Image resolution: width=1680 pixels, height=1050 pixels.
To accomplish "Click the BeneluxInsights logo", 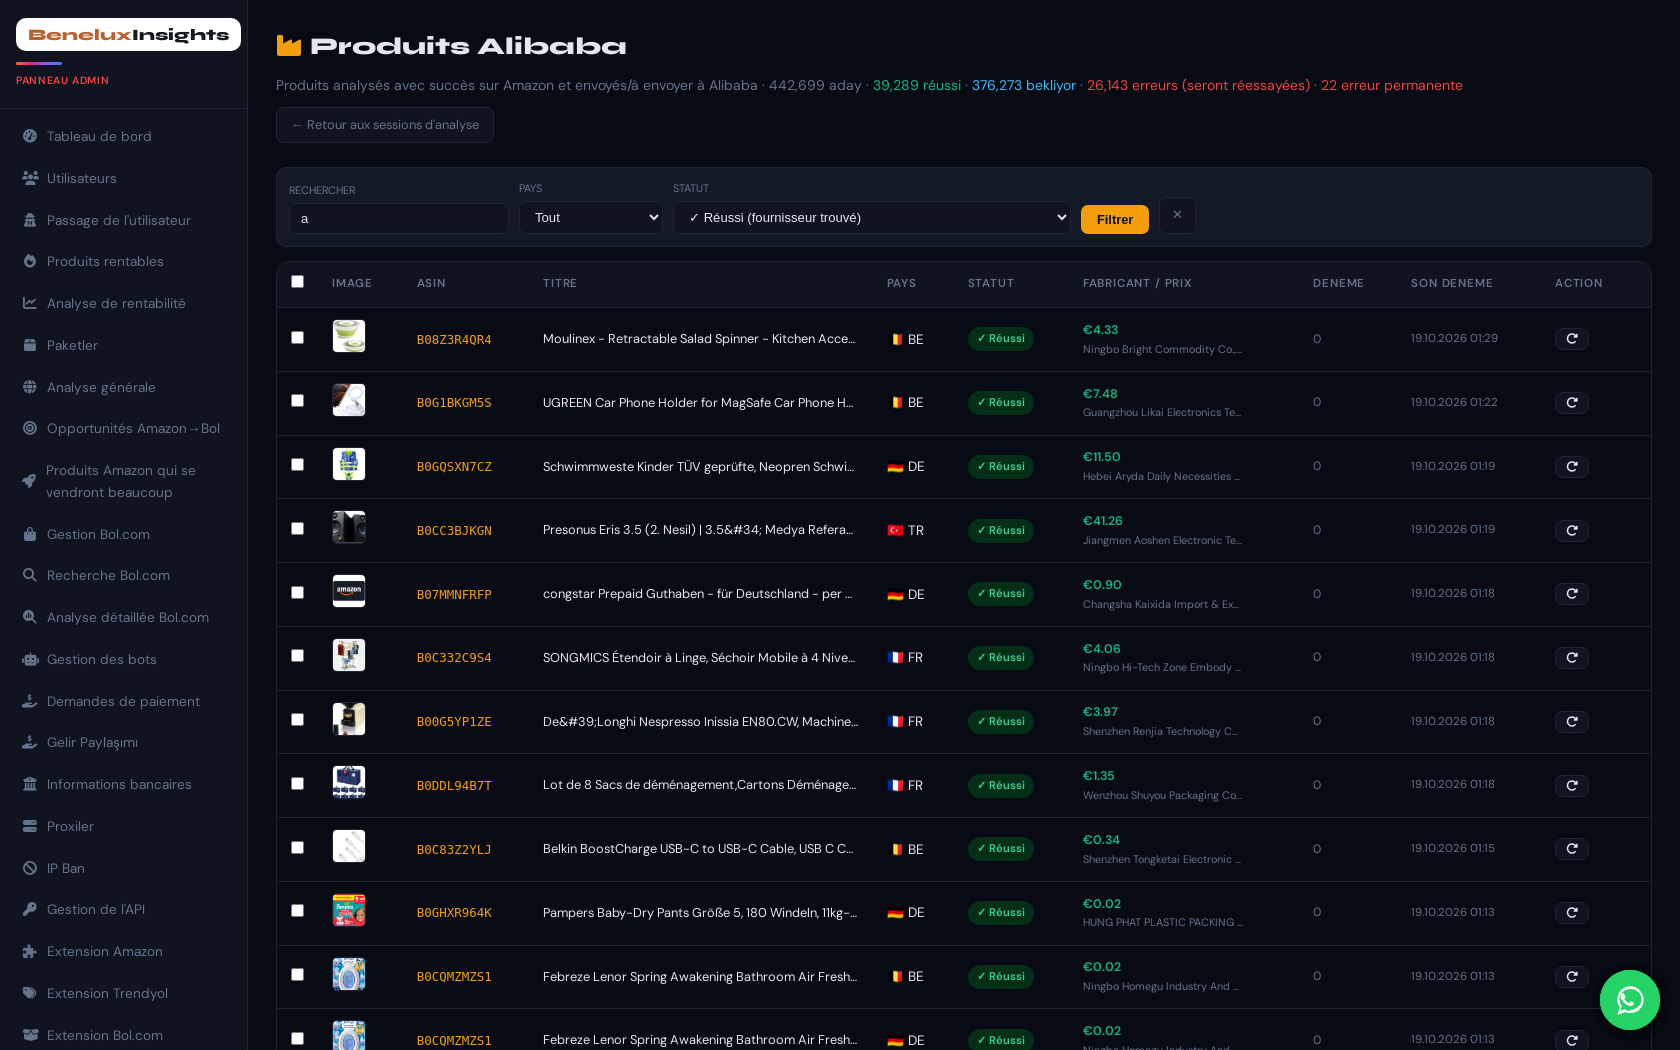I will [x=128, y=35].
